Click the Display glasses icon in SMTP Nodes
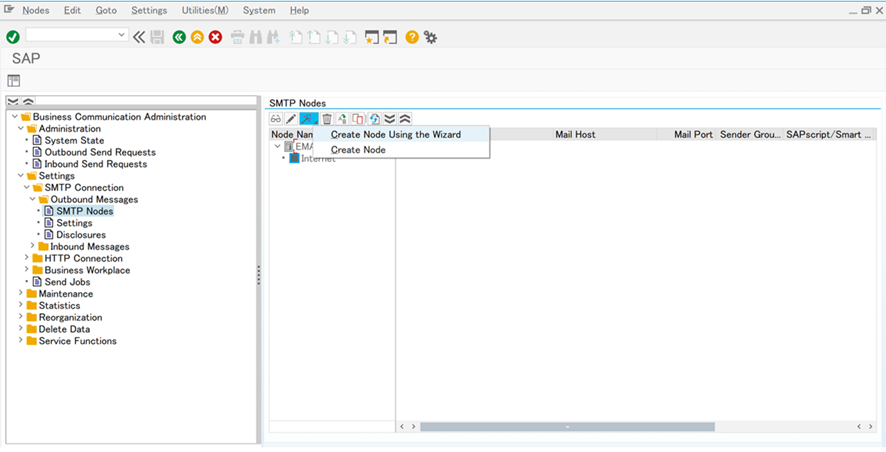The width and height of the screenshot is (886, 452). 276,119
